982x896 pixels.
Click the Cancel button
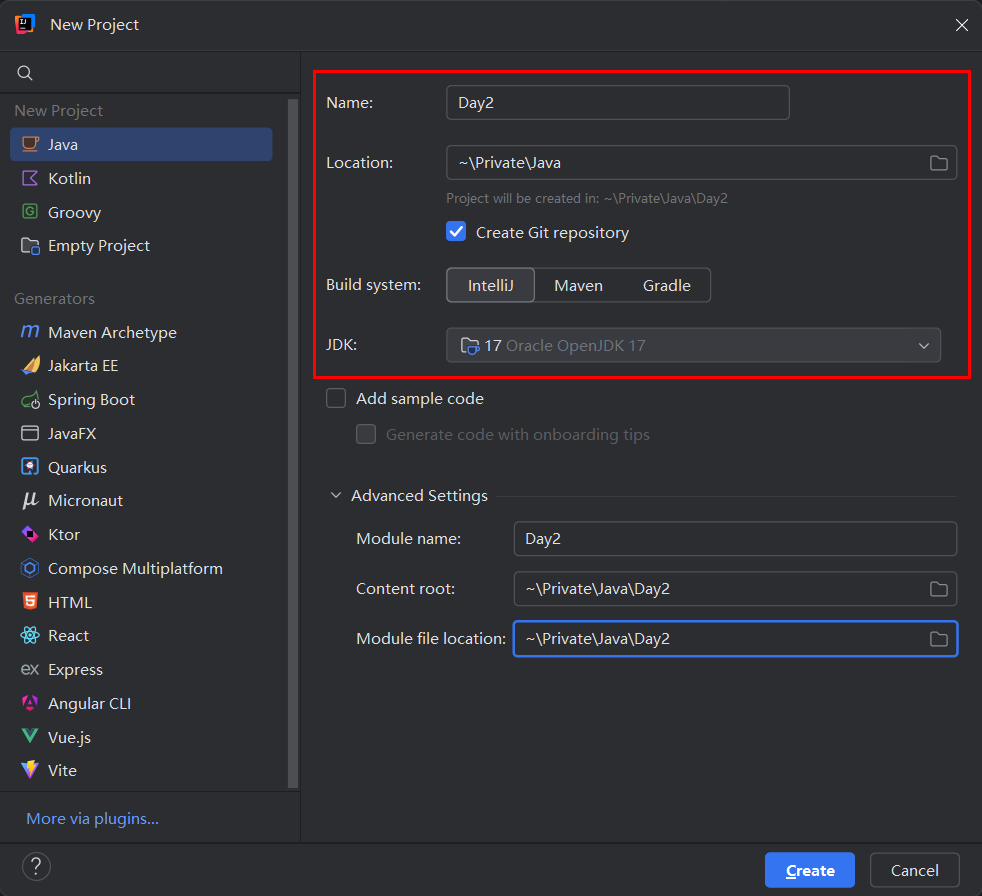click(914, 870)
